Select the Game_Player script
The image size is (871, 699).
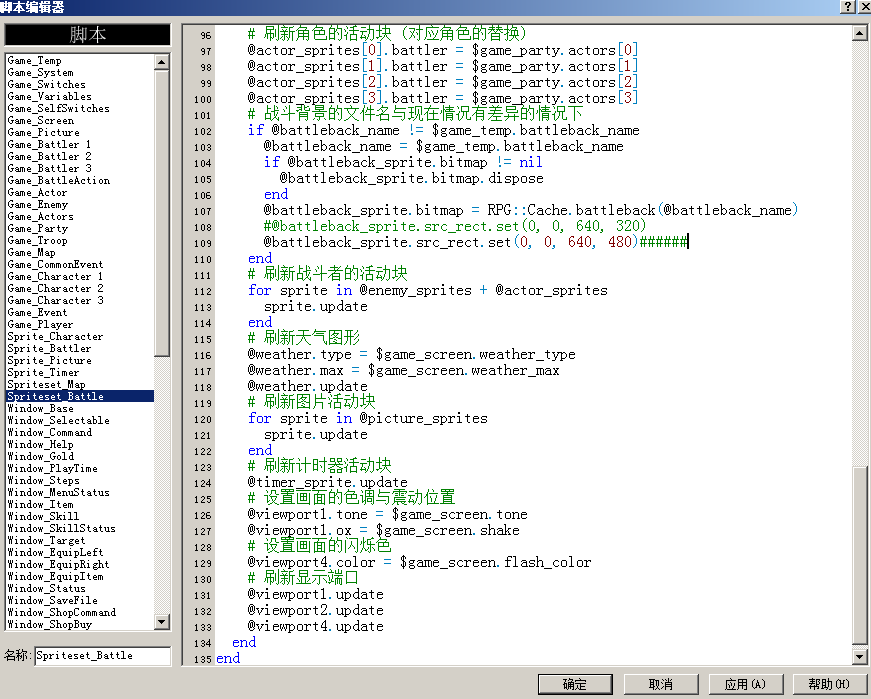click(41, 324)
